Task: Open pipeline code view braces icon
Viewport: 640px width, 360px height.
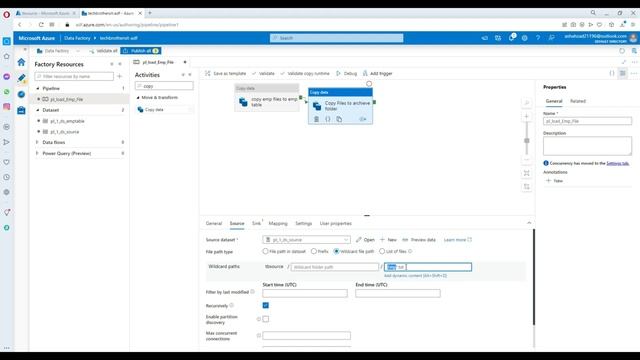Action: click(612, 73)
